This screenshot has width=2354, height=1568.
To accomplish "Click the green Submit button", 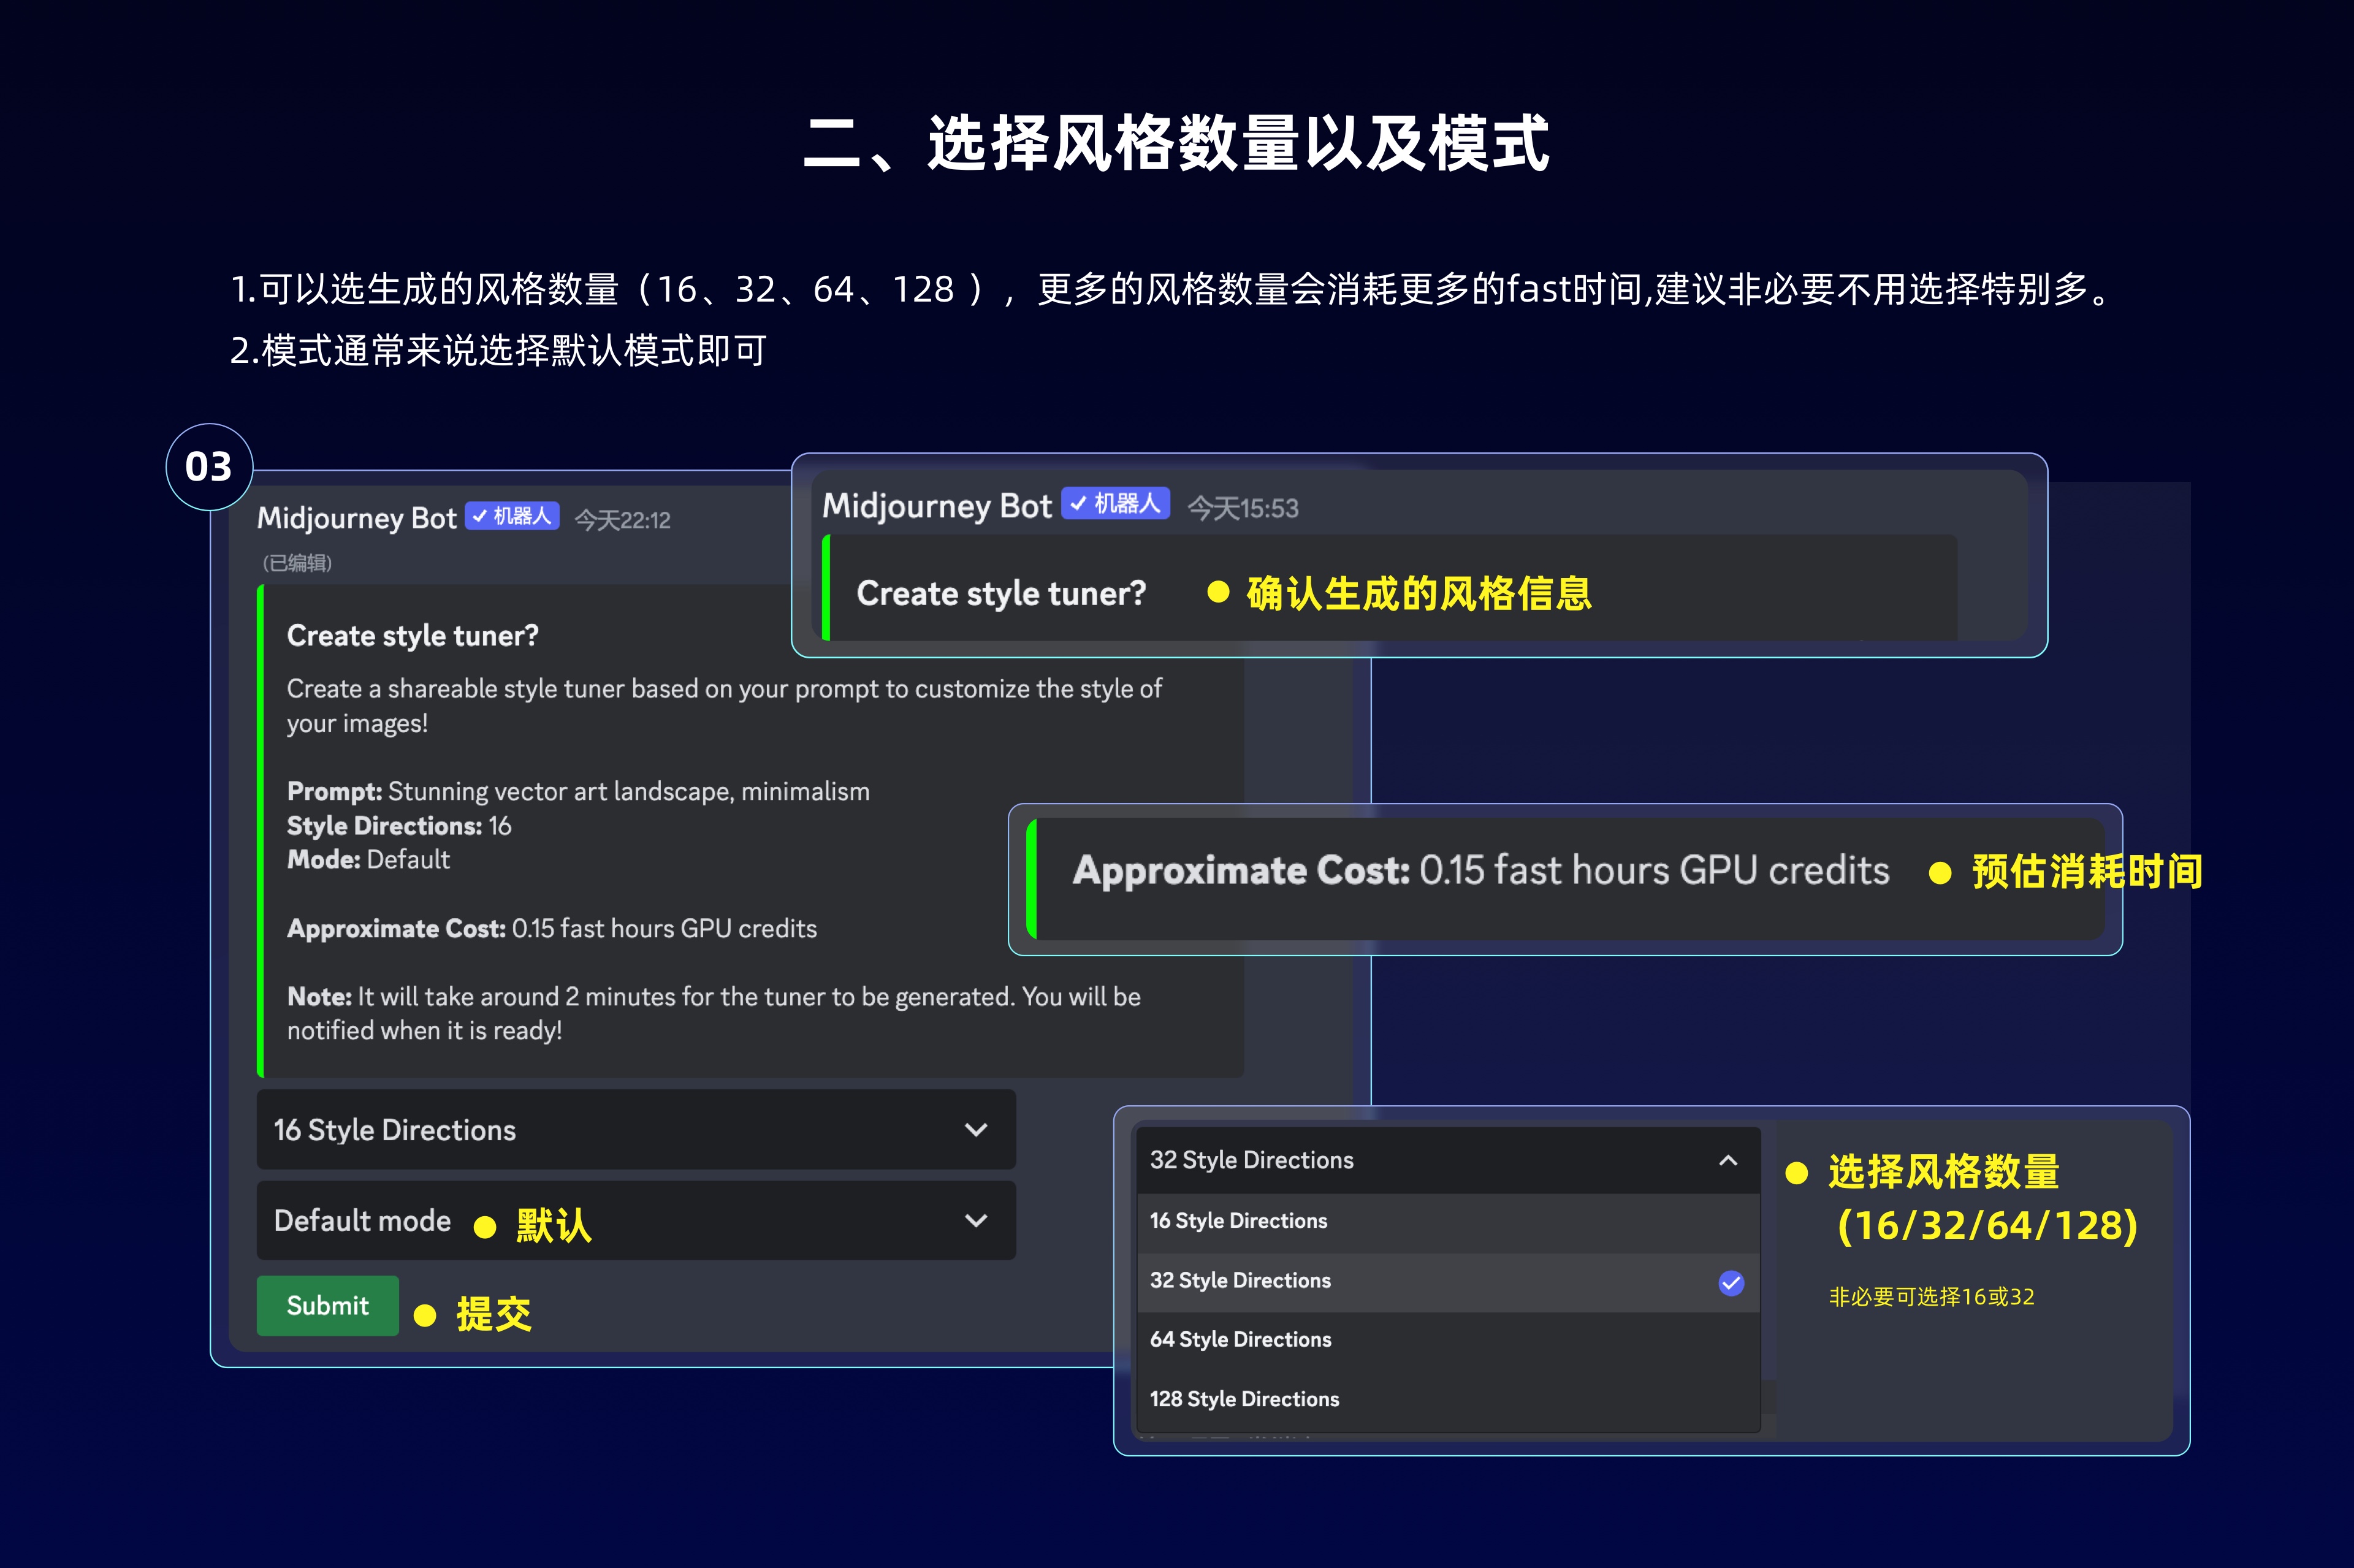I will pyautogui.click(x=327, y=1305).
